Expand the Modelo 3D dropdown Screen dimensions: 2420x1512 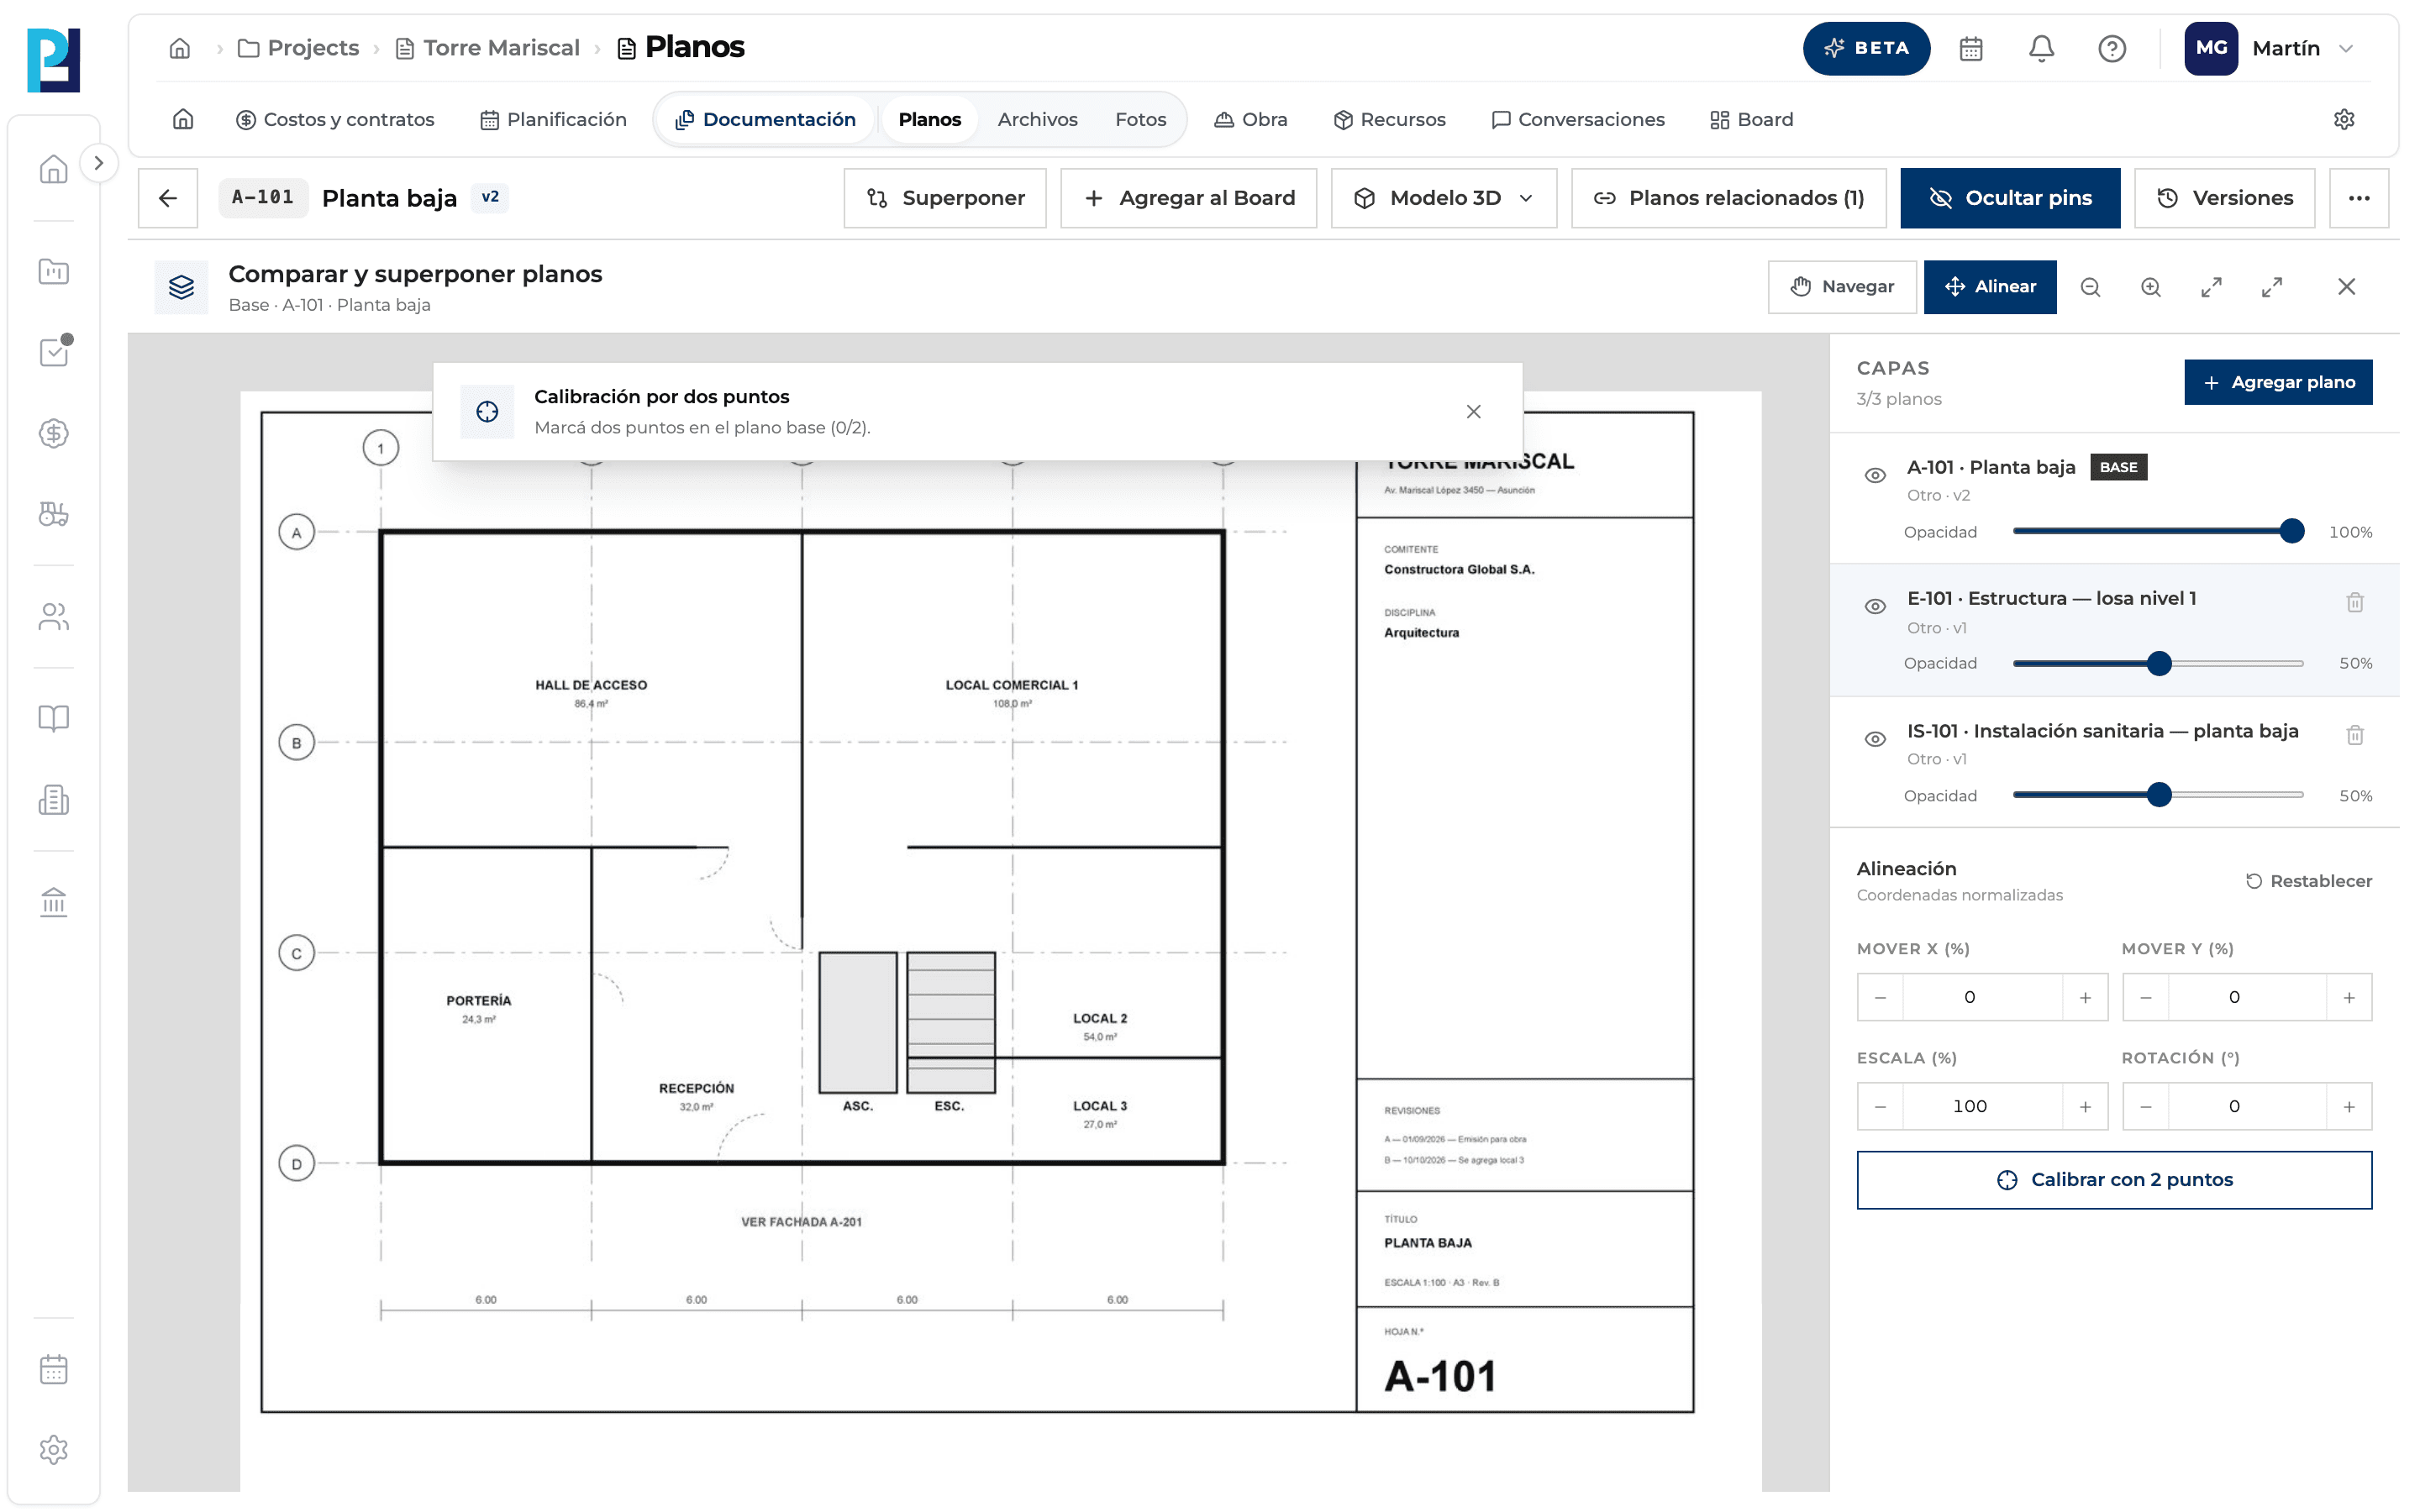[x=1443, y=198]
